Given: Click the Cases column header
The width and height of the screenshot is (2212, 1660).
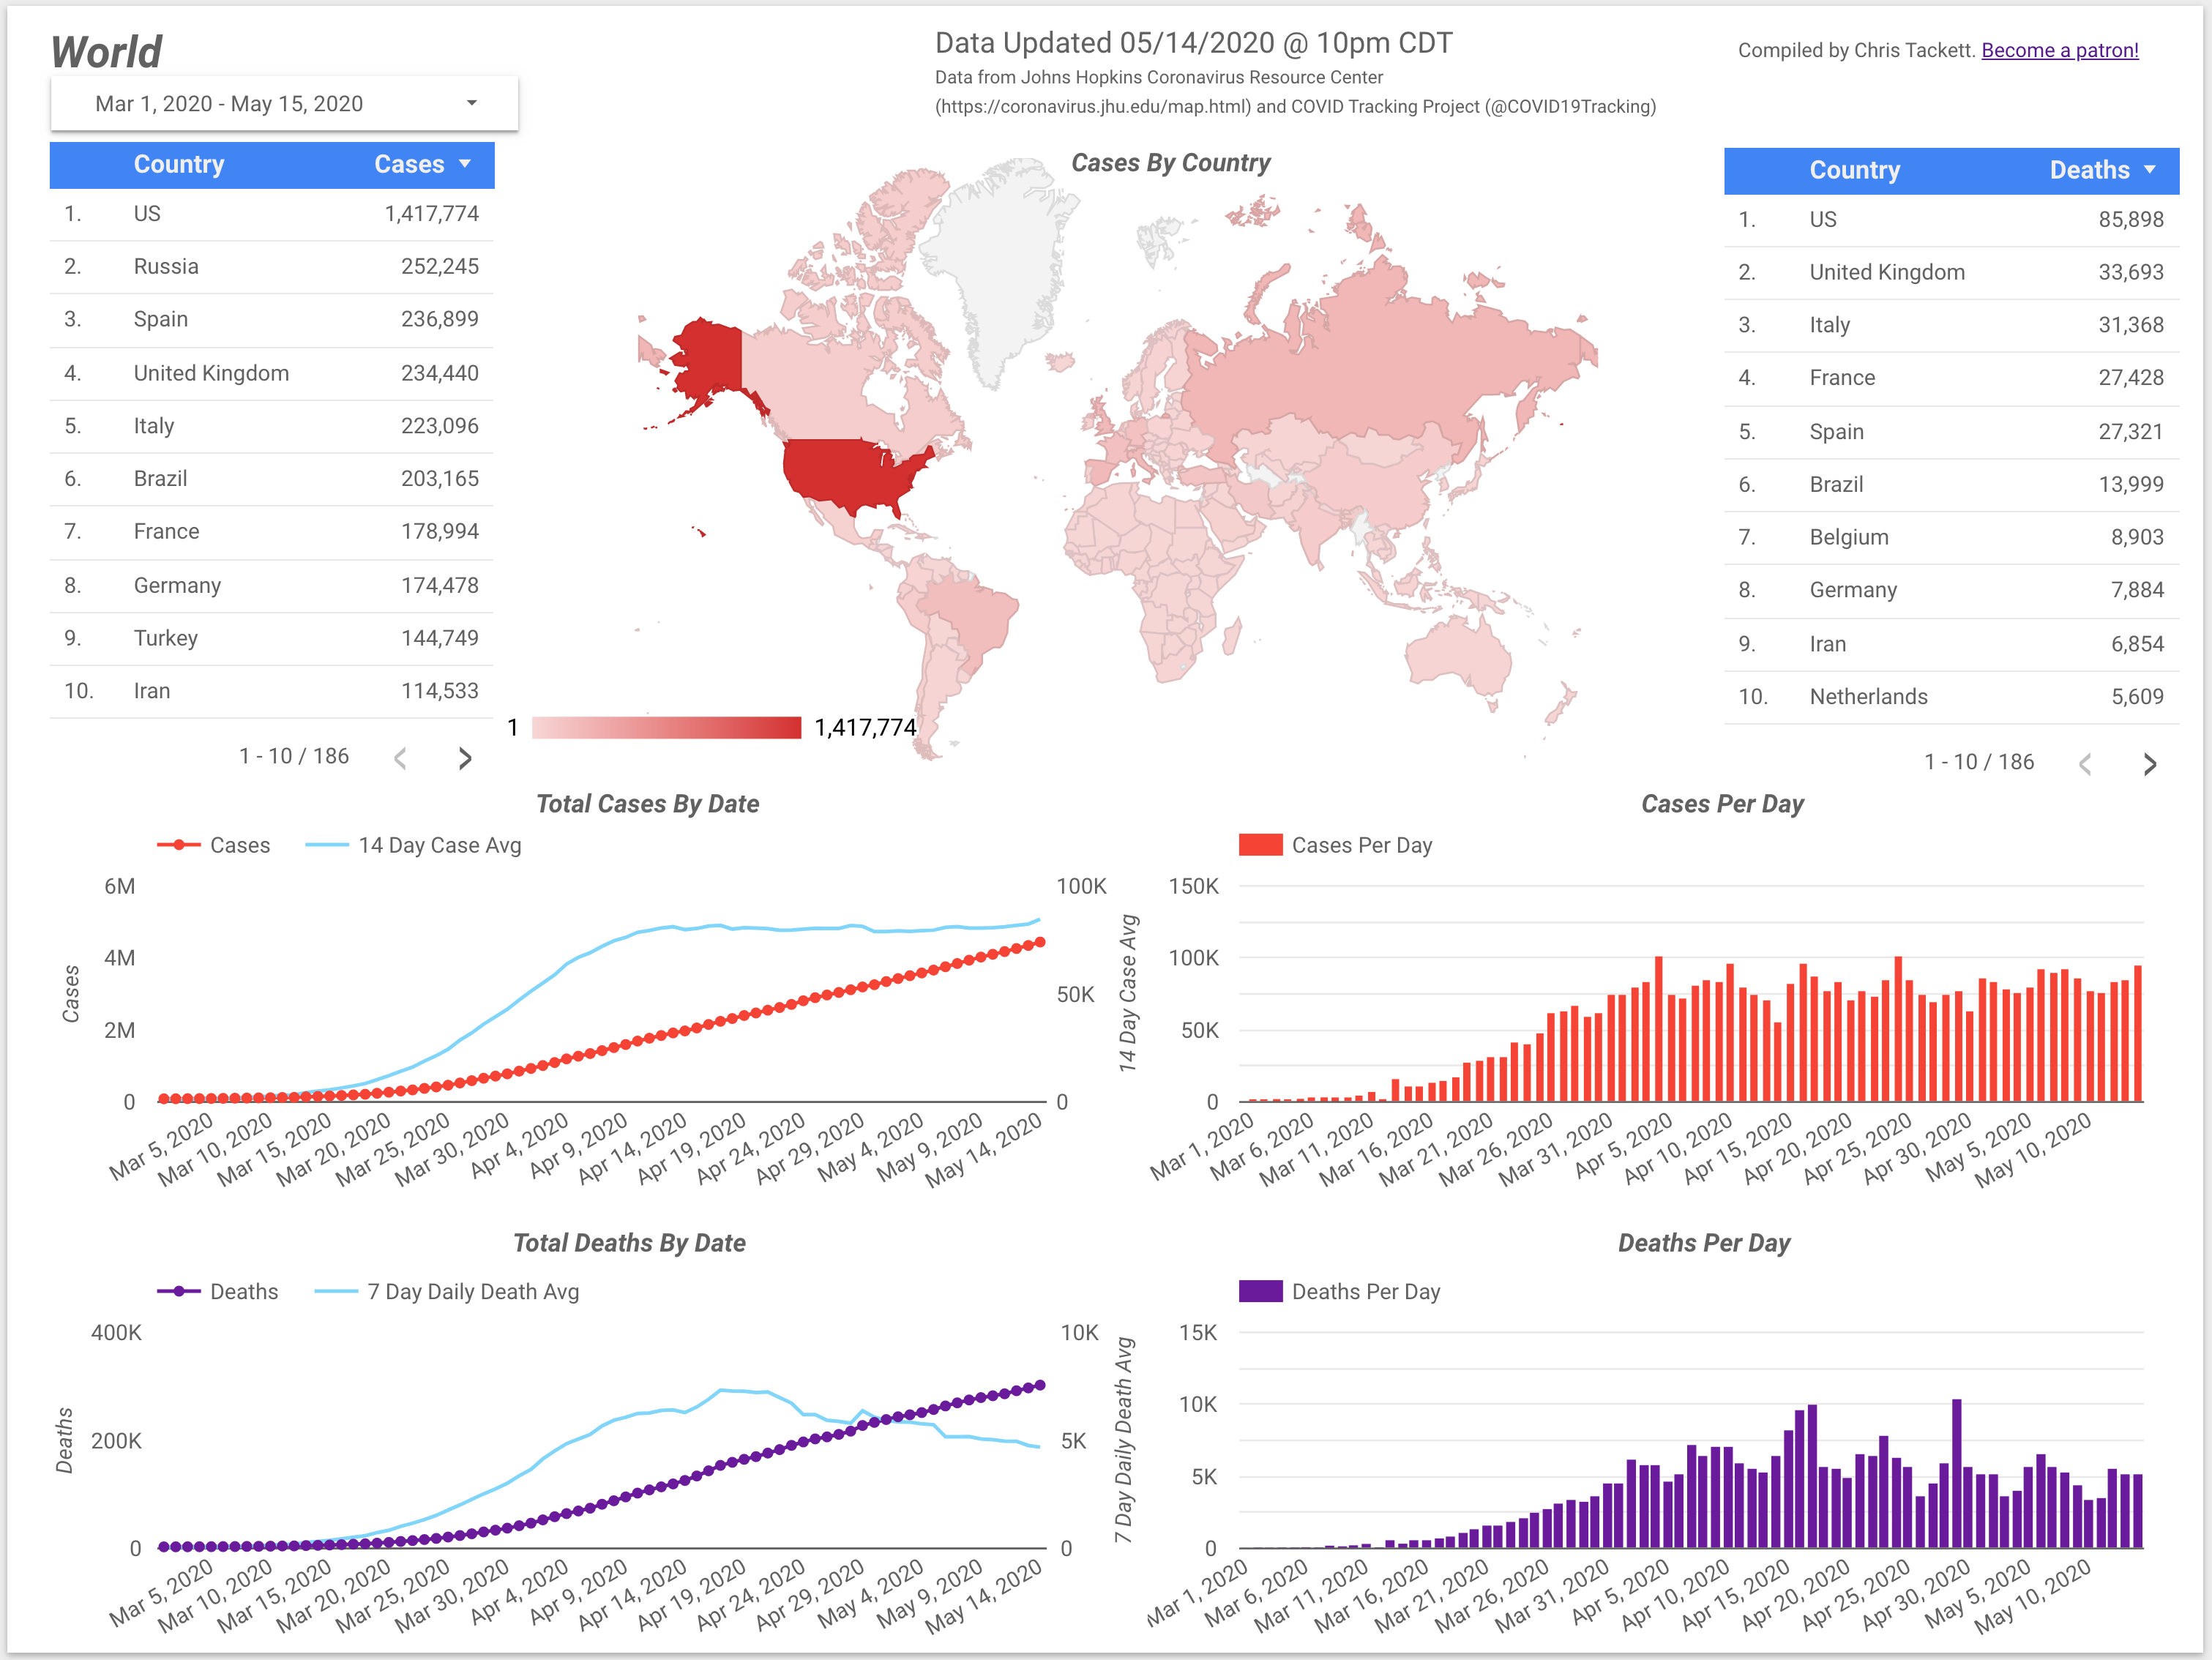Looking at the screenshot, I should tap(408, 164).
